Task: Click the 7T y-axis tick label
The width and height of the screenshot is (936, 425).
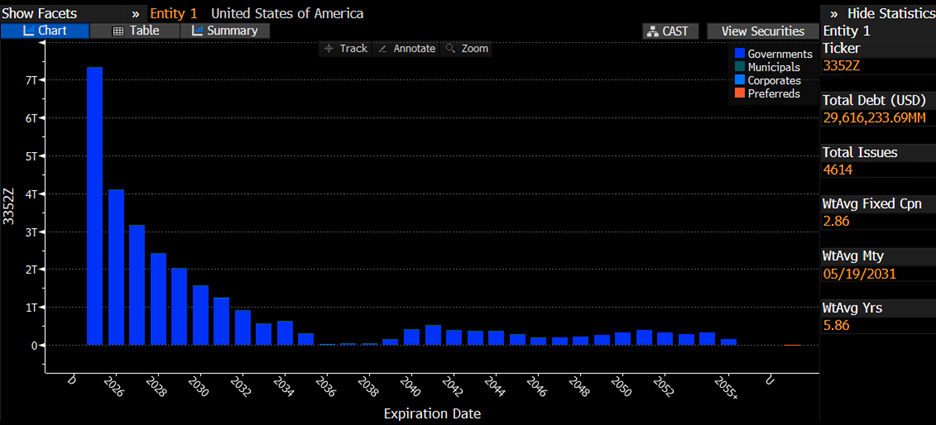Action: tap(30, 80)
